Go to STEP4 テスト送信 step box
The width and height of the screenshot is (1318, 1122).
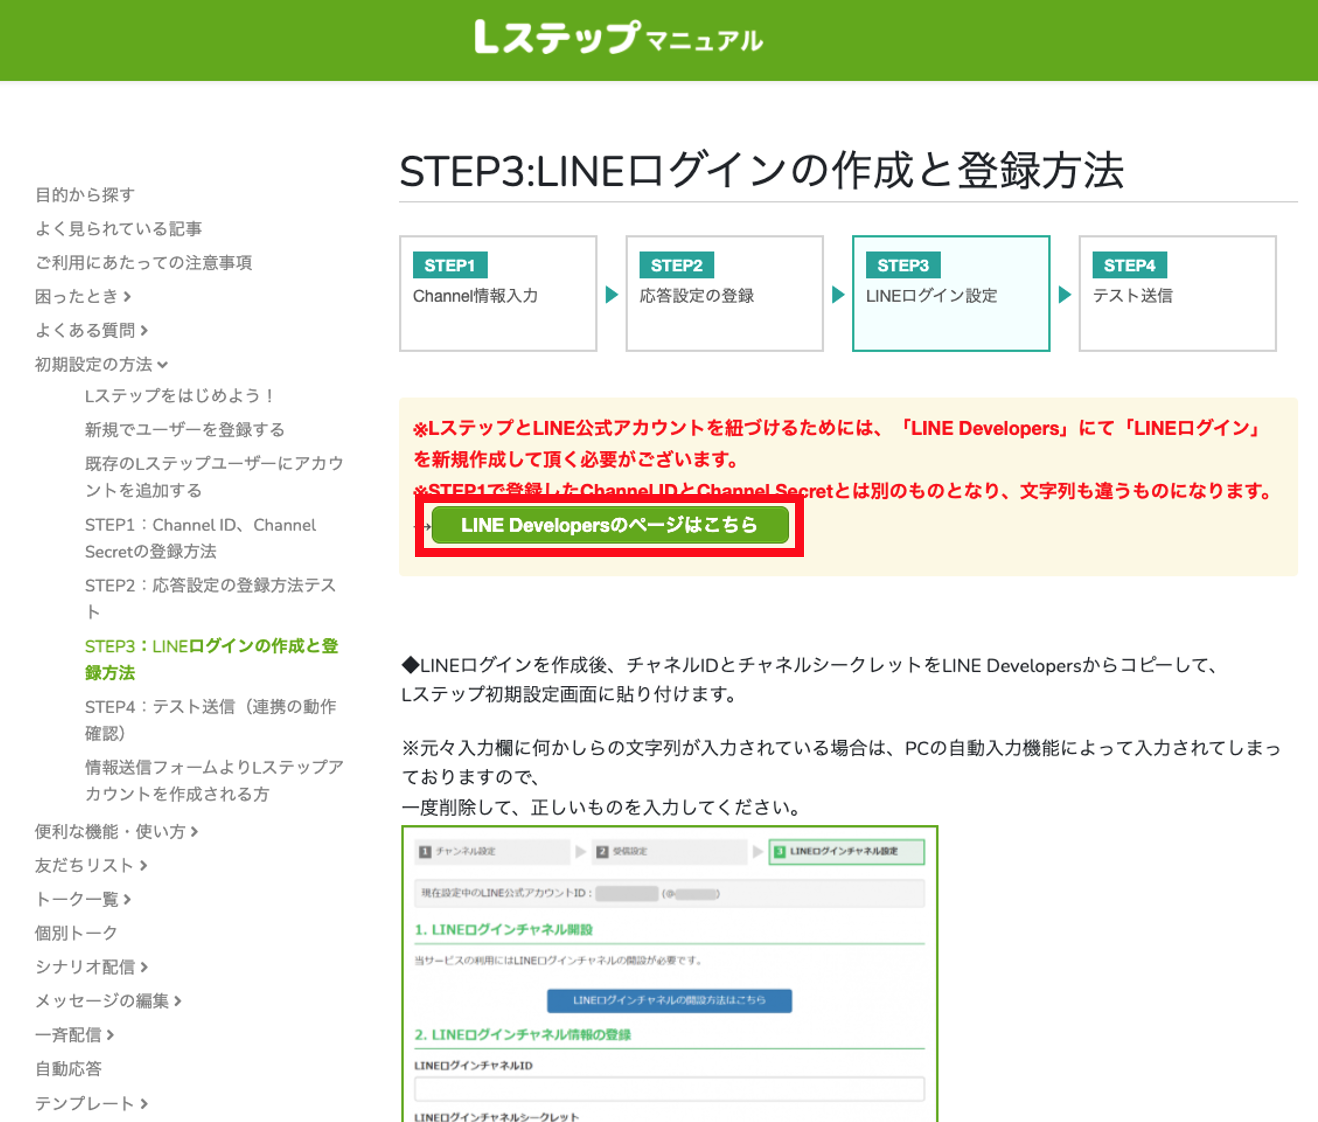[x=1177, y=293]
